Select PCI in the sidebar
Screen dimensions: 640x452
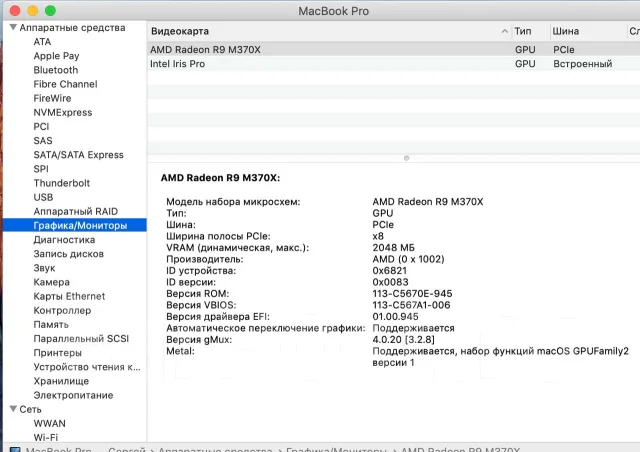pos(41,127)
